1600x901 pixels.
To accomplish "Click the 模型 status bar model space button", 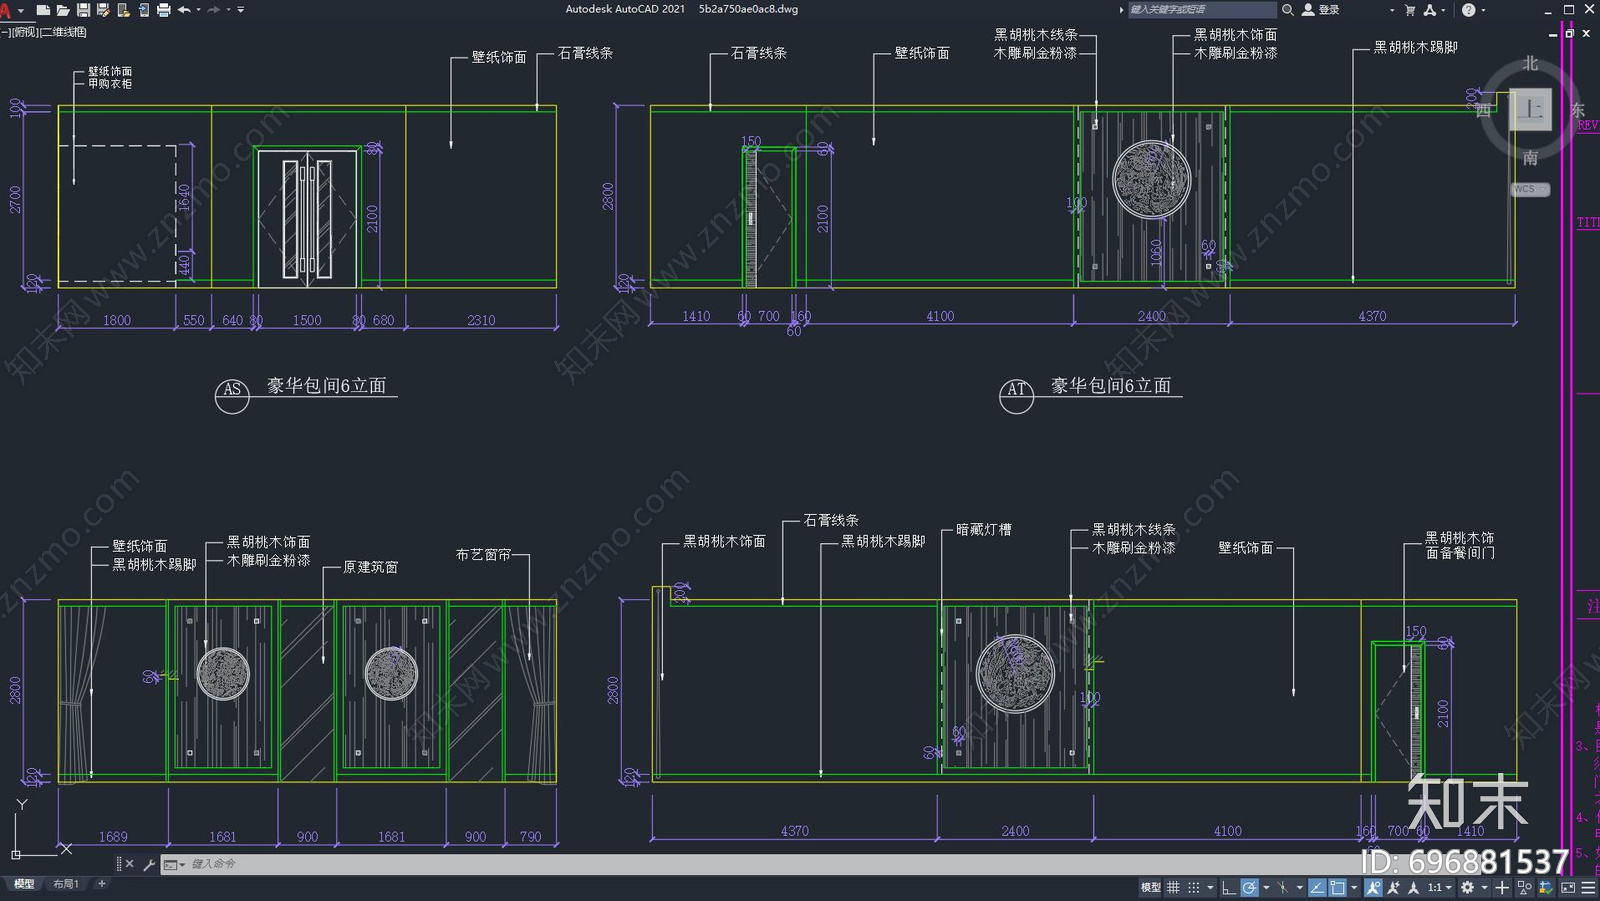I will pos(1151,887).
